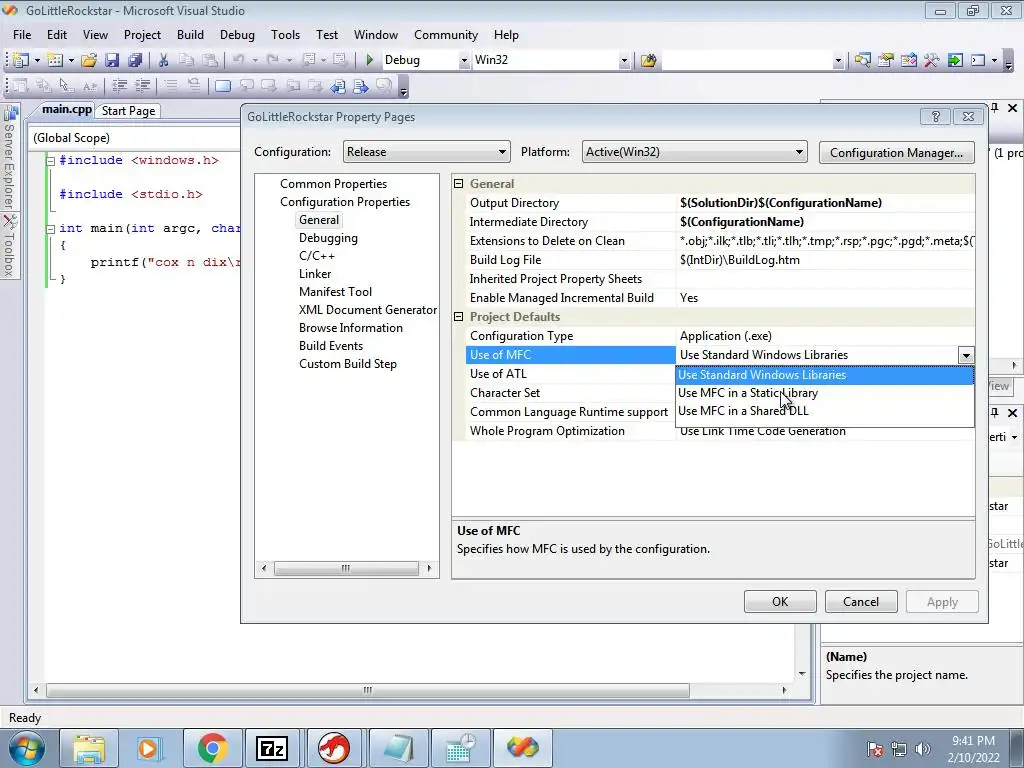This screenshot has height=768, width=1024.
Task: Open the Build menu
Action: tap(190, 35)
